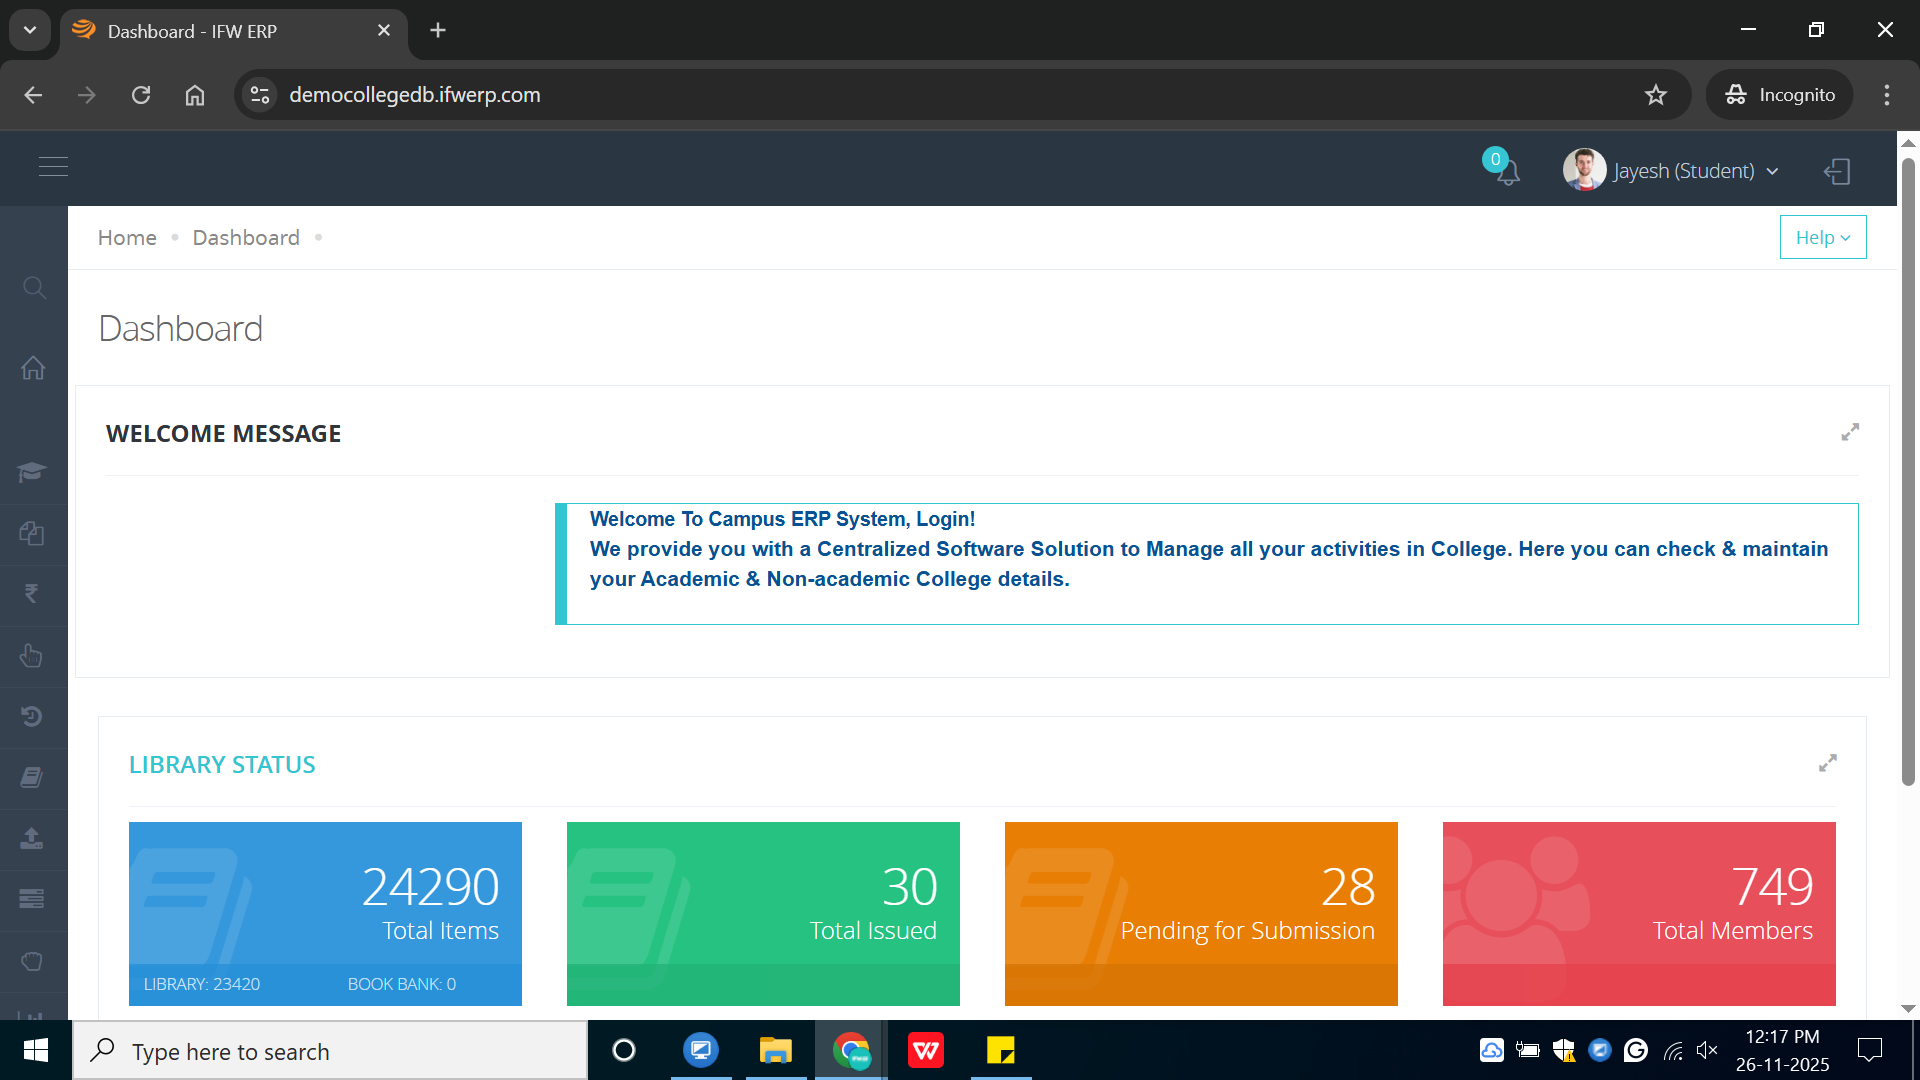Select the Dashboard - IFW ERP tab
This screenshot has height=1080, width=1920.
[234, 31]
